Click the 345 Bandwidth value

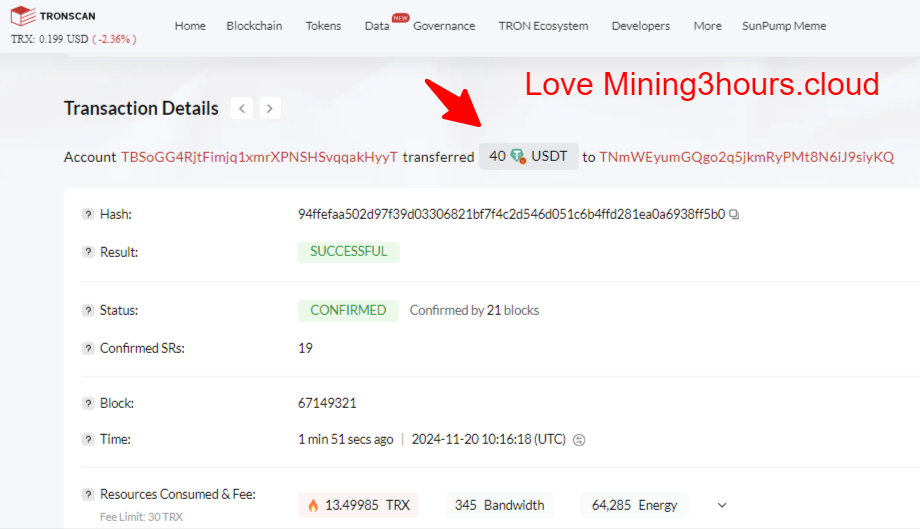tap(499, 505)
